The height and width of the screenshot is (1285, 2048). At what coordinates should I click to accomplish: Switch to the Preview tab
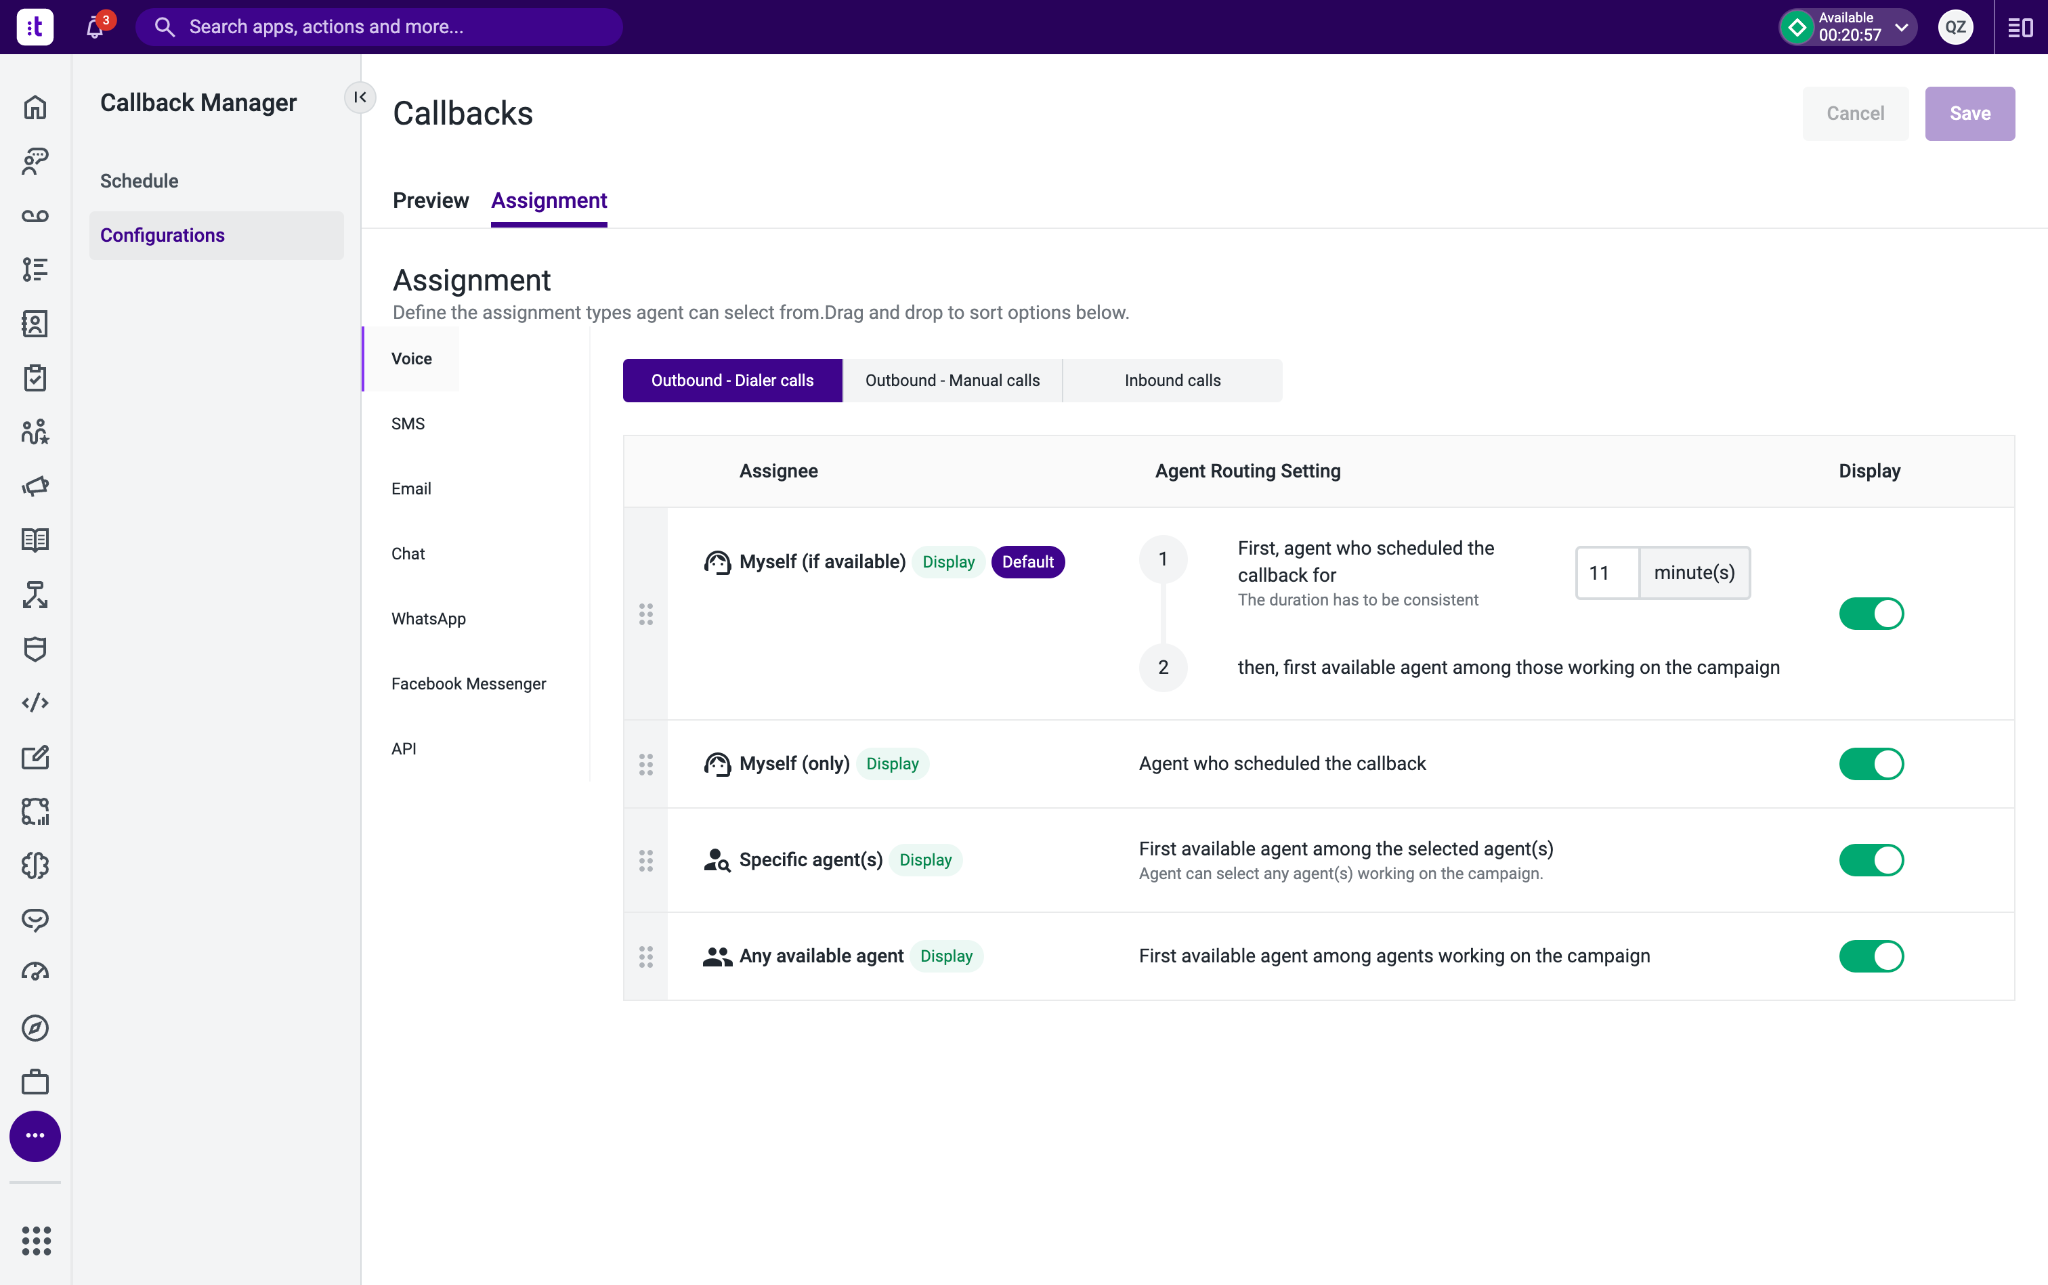[x=431, y=200]
